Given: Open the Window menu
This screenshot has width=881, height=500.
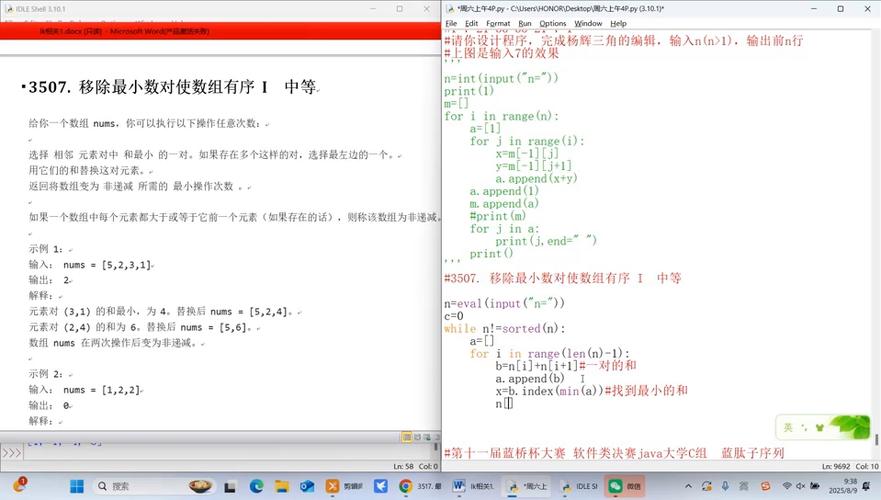Looking at the screenshot, I should pos(588,23).
